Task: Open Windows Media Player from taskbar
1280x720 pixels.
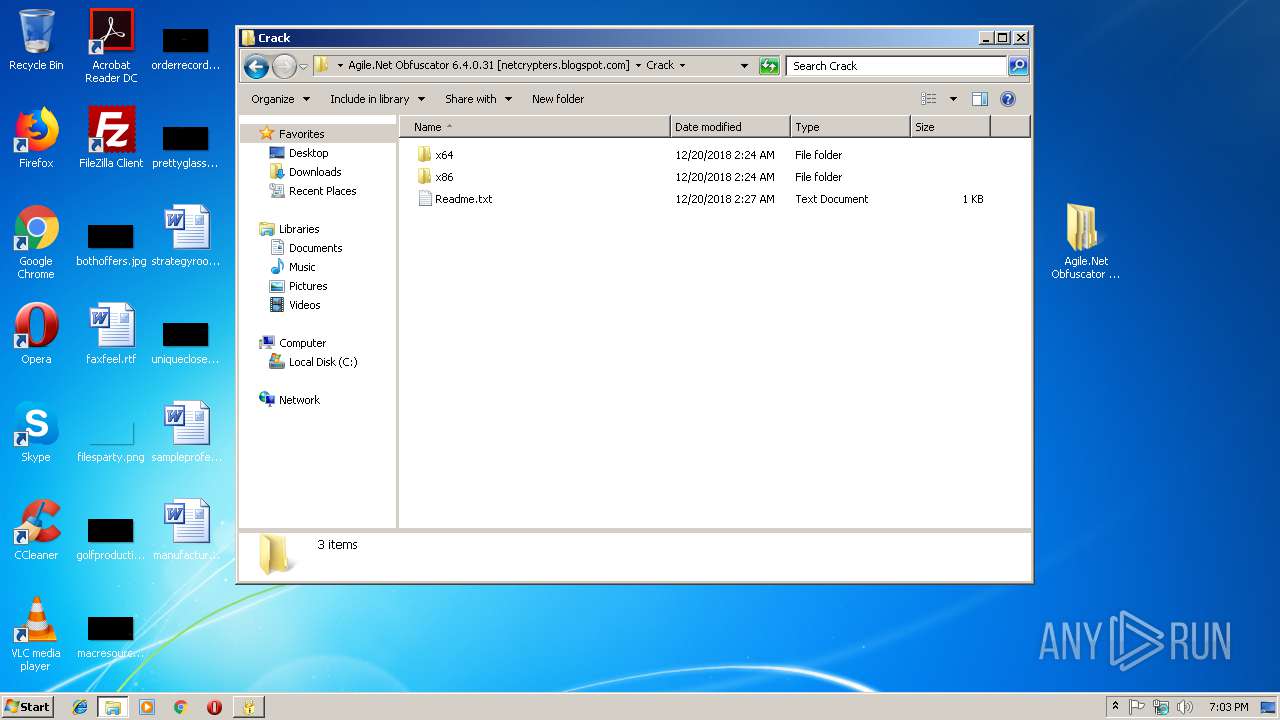Action: coord(147,707)
